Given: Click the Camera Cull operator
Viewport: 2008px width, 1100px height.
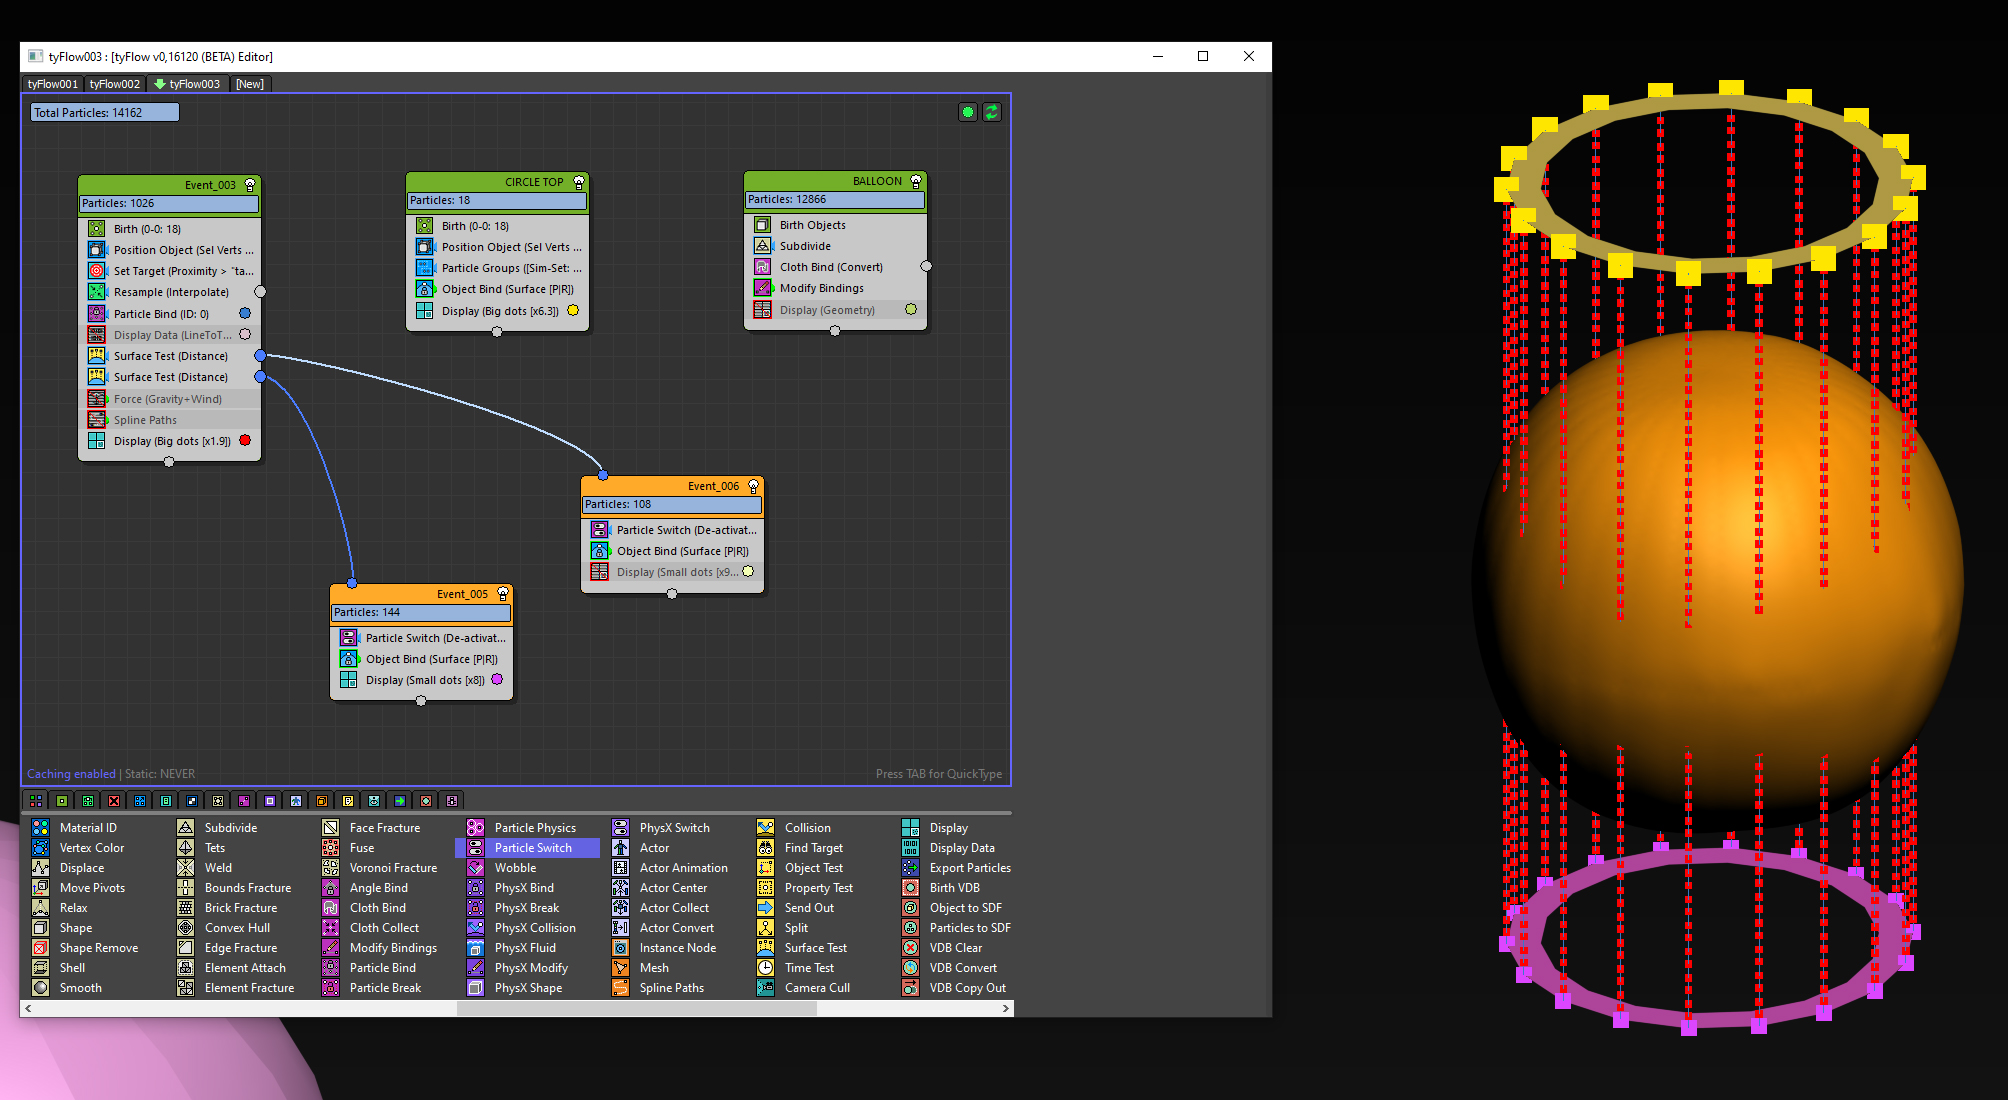Looking at the screenshot, I should (816, 988).
